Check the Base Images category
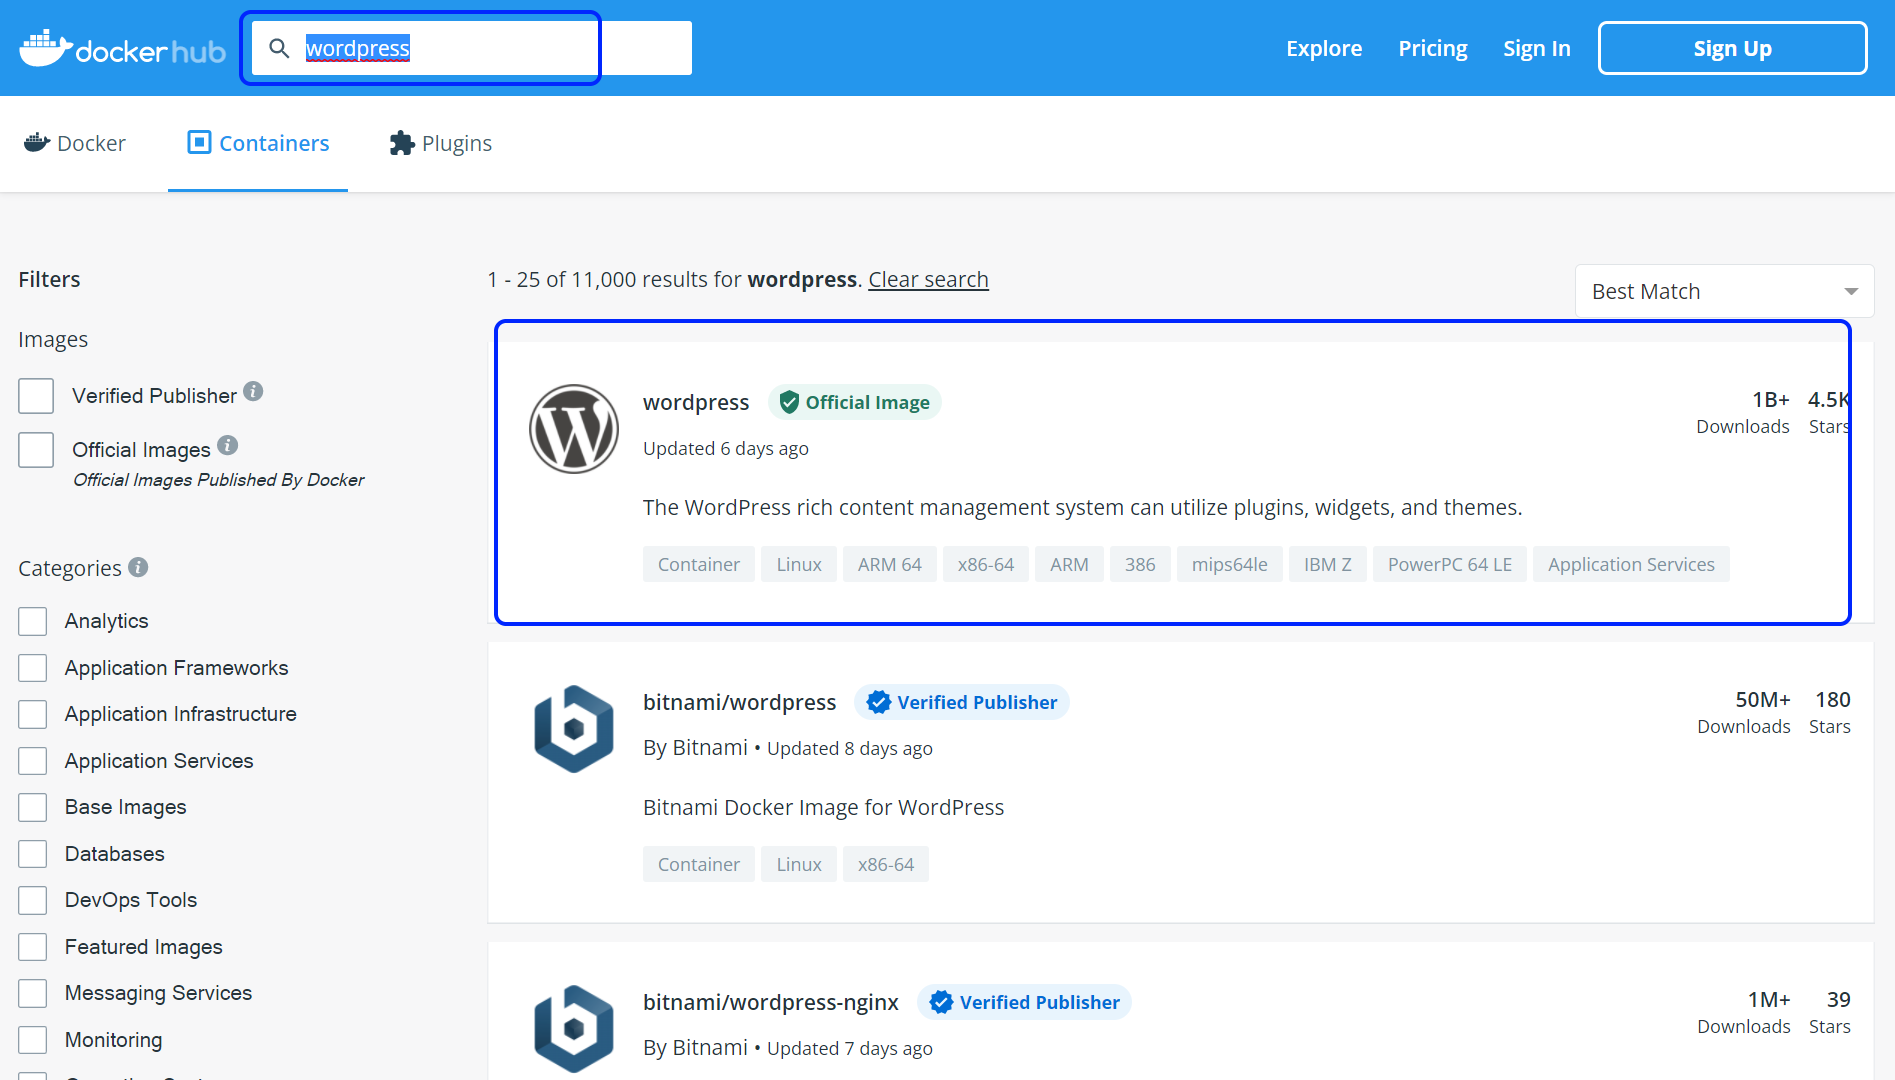This screenshot has height=1080, width=1895. pos(33,807)
